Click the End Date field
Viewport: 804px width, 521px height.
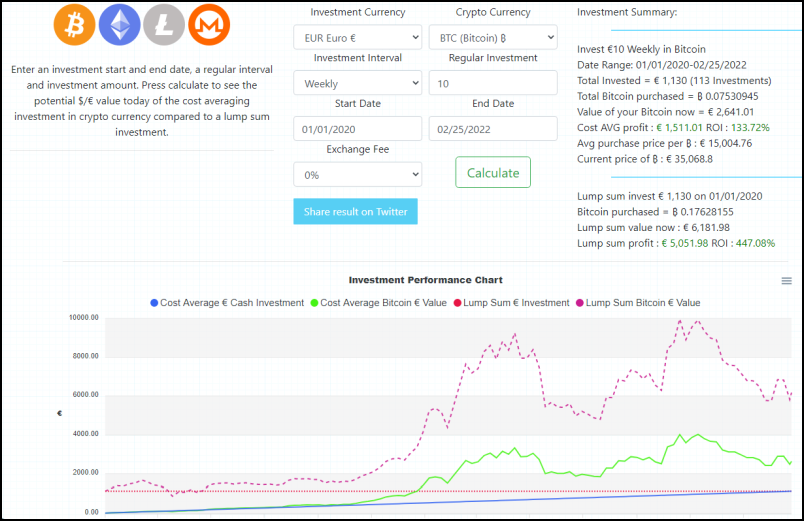tap(493, 129)
